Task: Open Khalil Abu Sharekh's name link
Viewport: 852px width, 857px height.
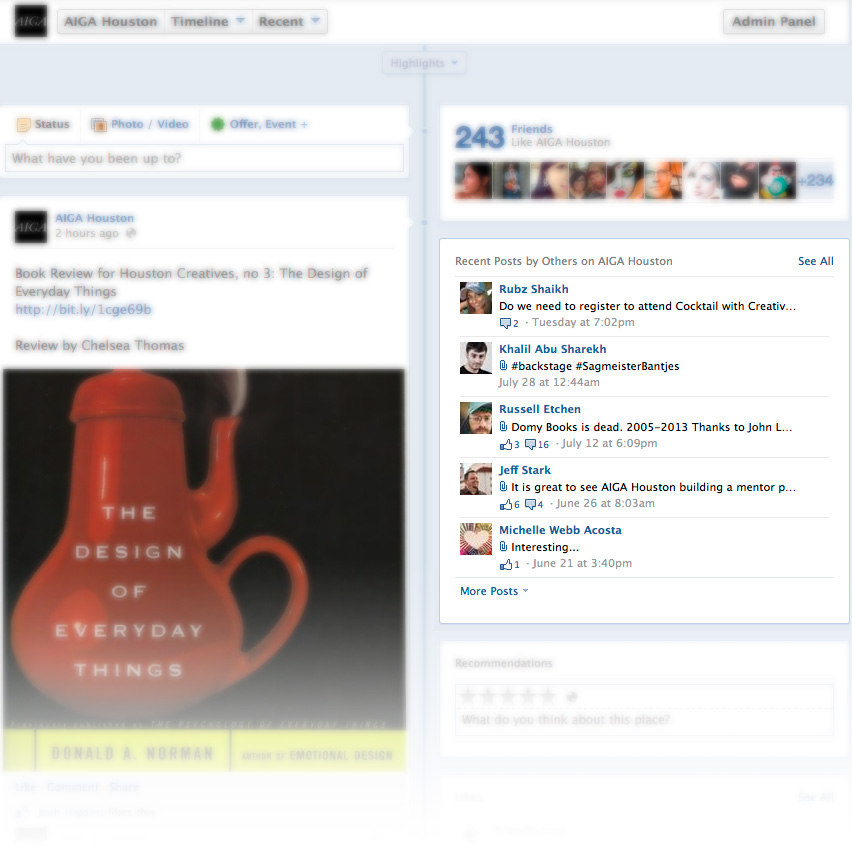Action: 553,349
